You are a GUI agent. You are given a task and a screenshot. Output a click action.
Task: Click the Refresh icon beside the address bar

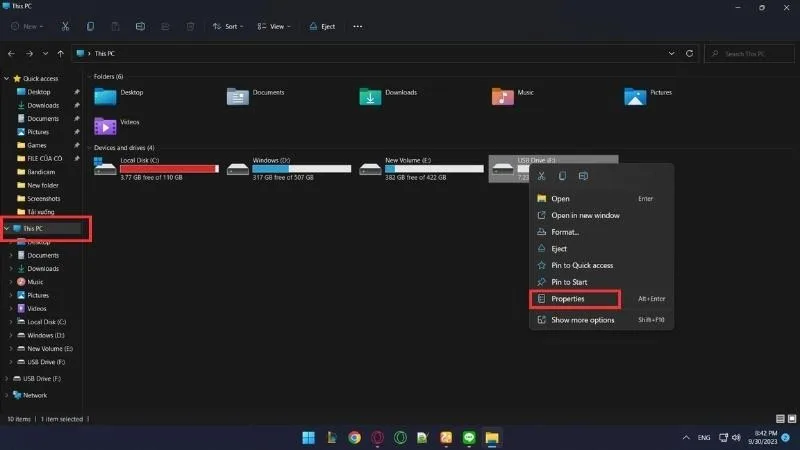[x=689, y=54]
